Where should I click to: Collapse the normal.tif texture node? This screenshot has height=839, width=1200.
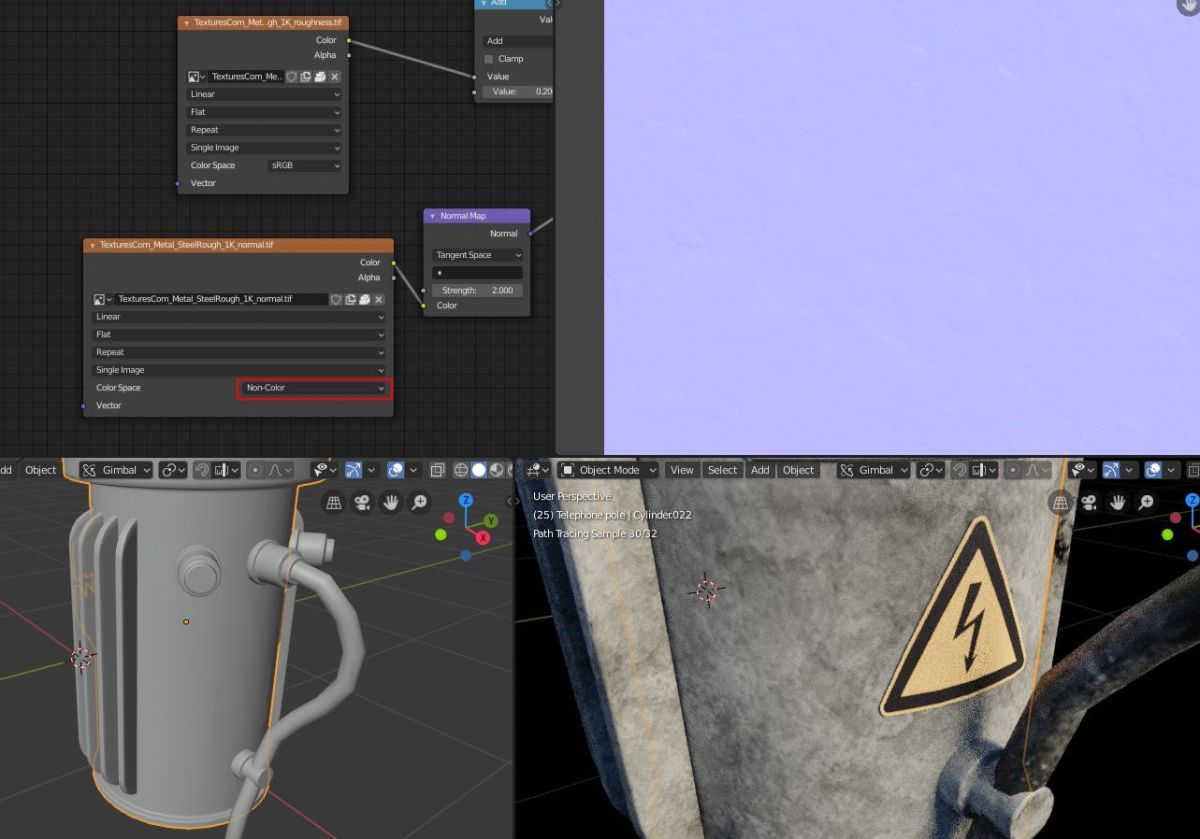[x=92, y=245]
